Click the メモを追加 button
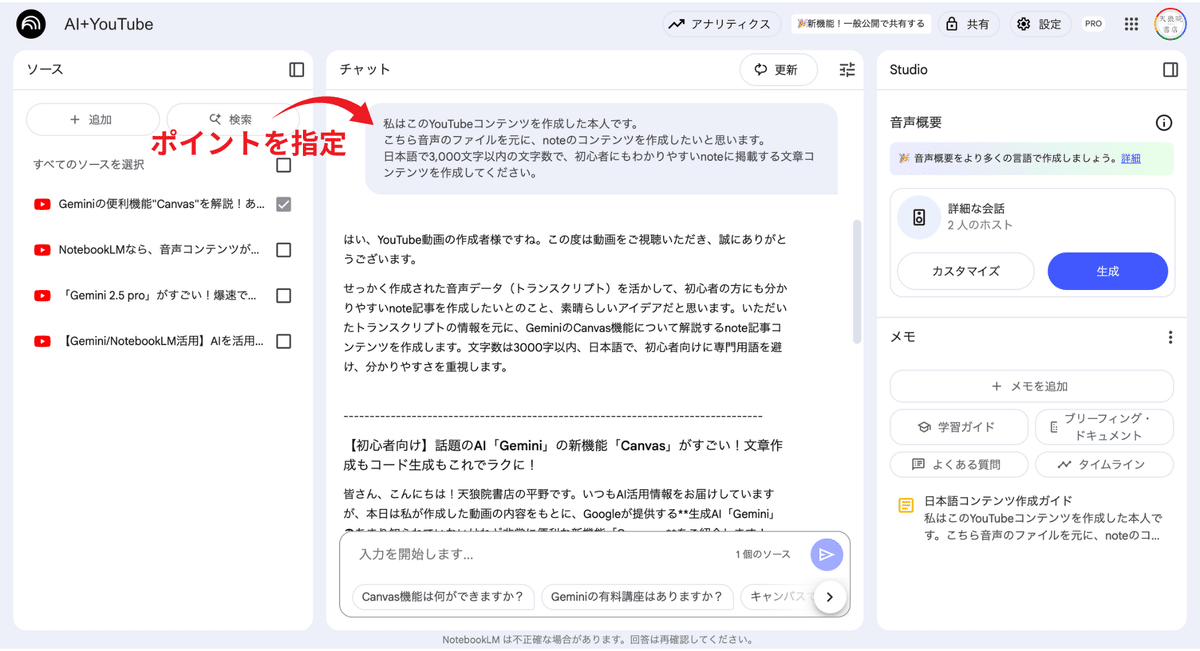The height and width of the screenshot is (651, 1200). [1031, 386]
